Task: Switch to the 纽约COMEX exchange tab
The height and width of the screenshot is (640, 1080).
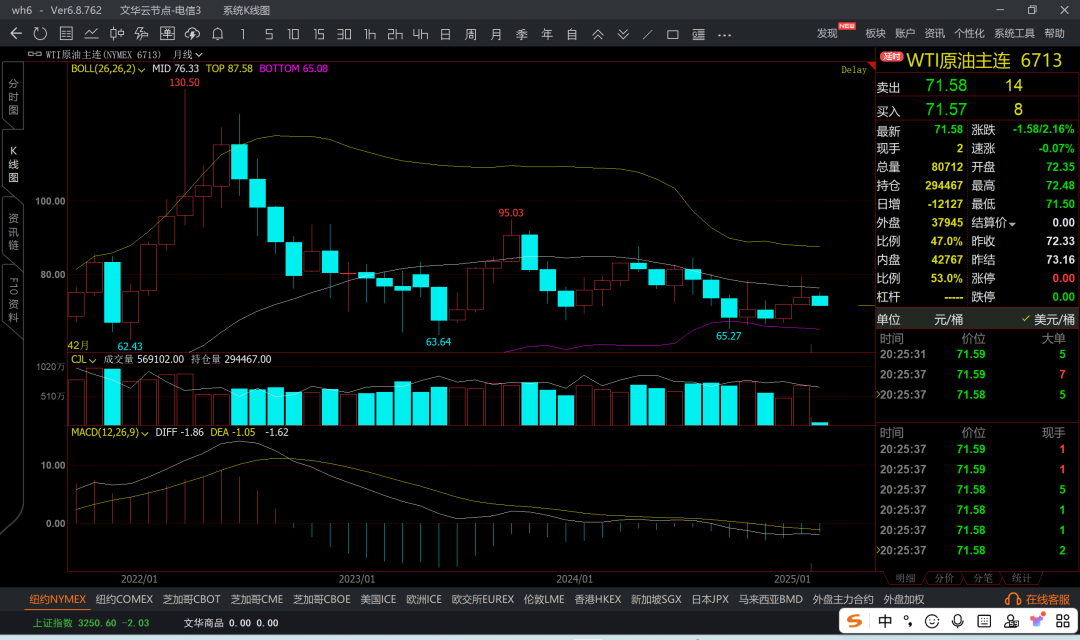Action: [124, 599]
